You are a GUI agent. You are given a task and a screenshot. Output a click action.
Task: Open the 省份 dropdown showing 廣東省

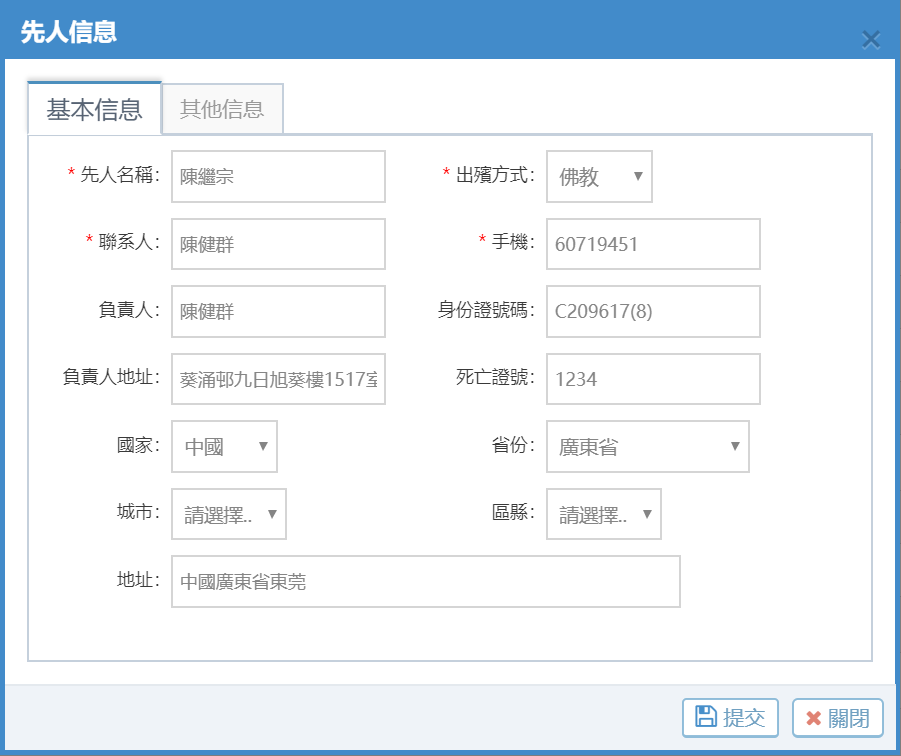[647, 447]
